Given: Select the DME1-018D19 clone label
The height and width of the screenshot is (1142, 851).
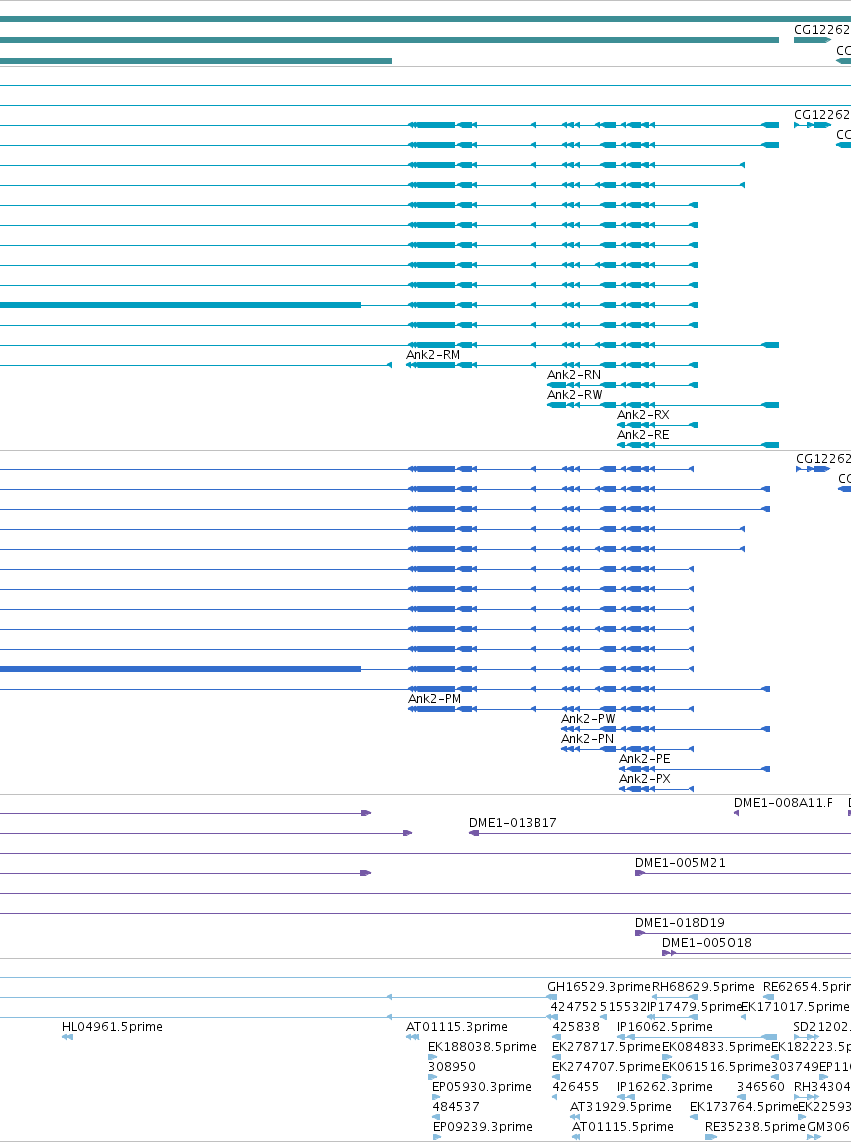Looking at the screenshot, I should tap(680, 922).
